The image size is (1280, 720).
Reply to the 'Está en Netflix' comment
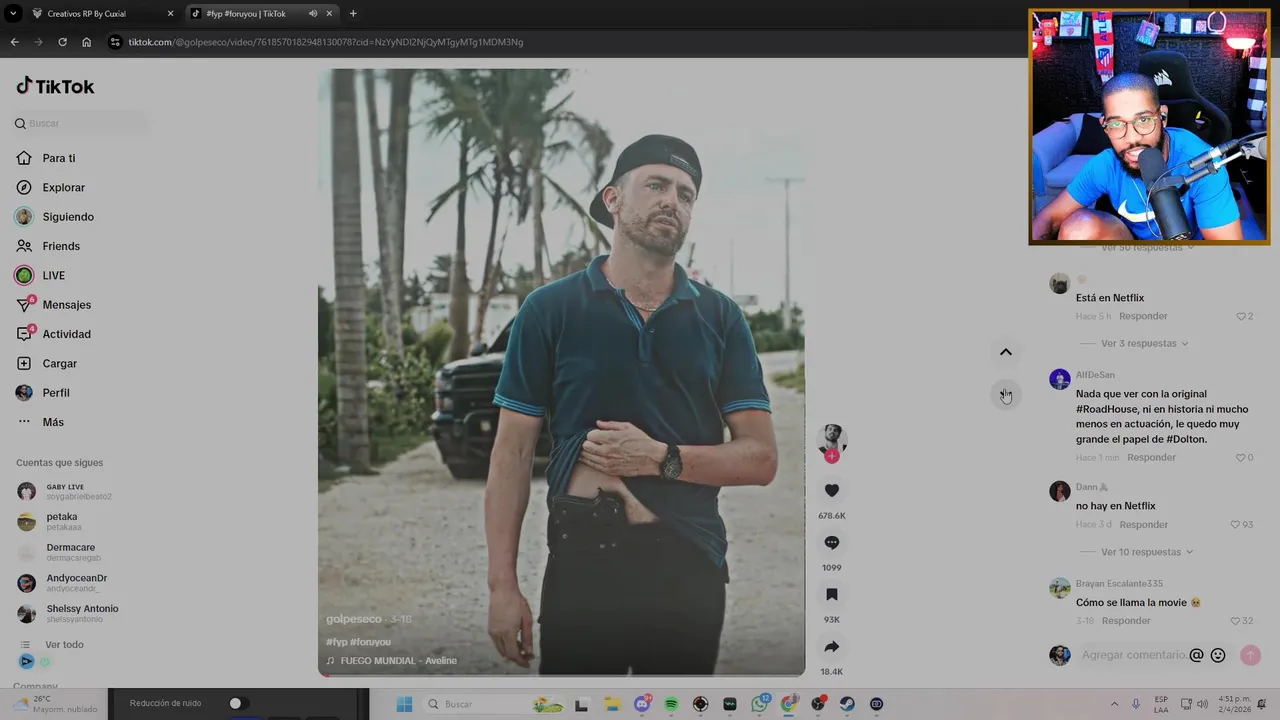[x=1143, y=316]
